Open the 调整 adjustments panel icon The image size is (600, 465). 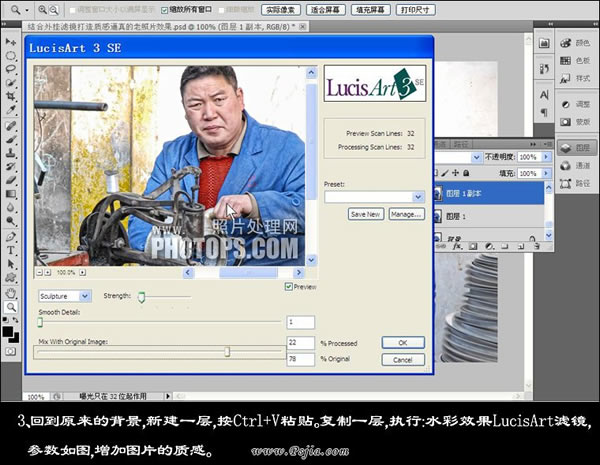[565, 104]
